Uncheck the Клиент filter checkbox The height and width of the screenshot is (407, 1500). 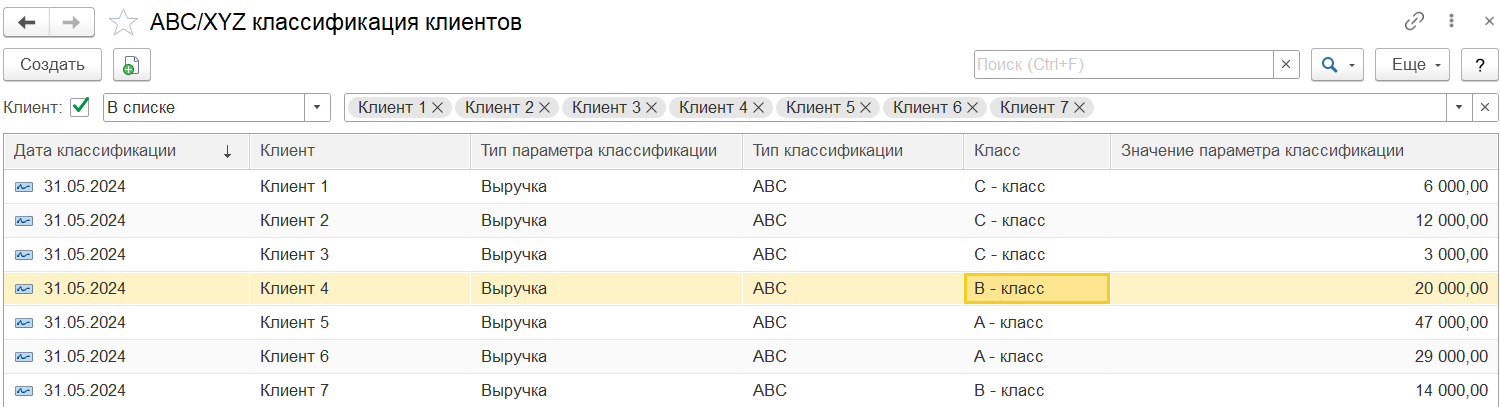click(80, 107)
